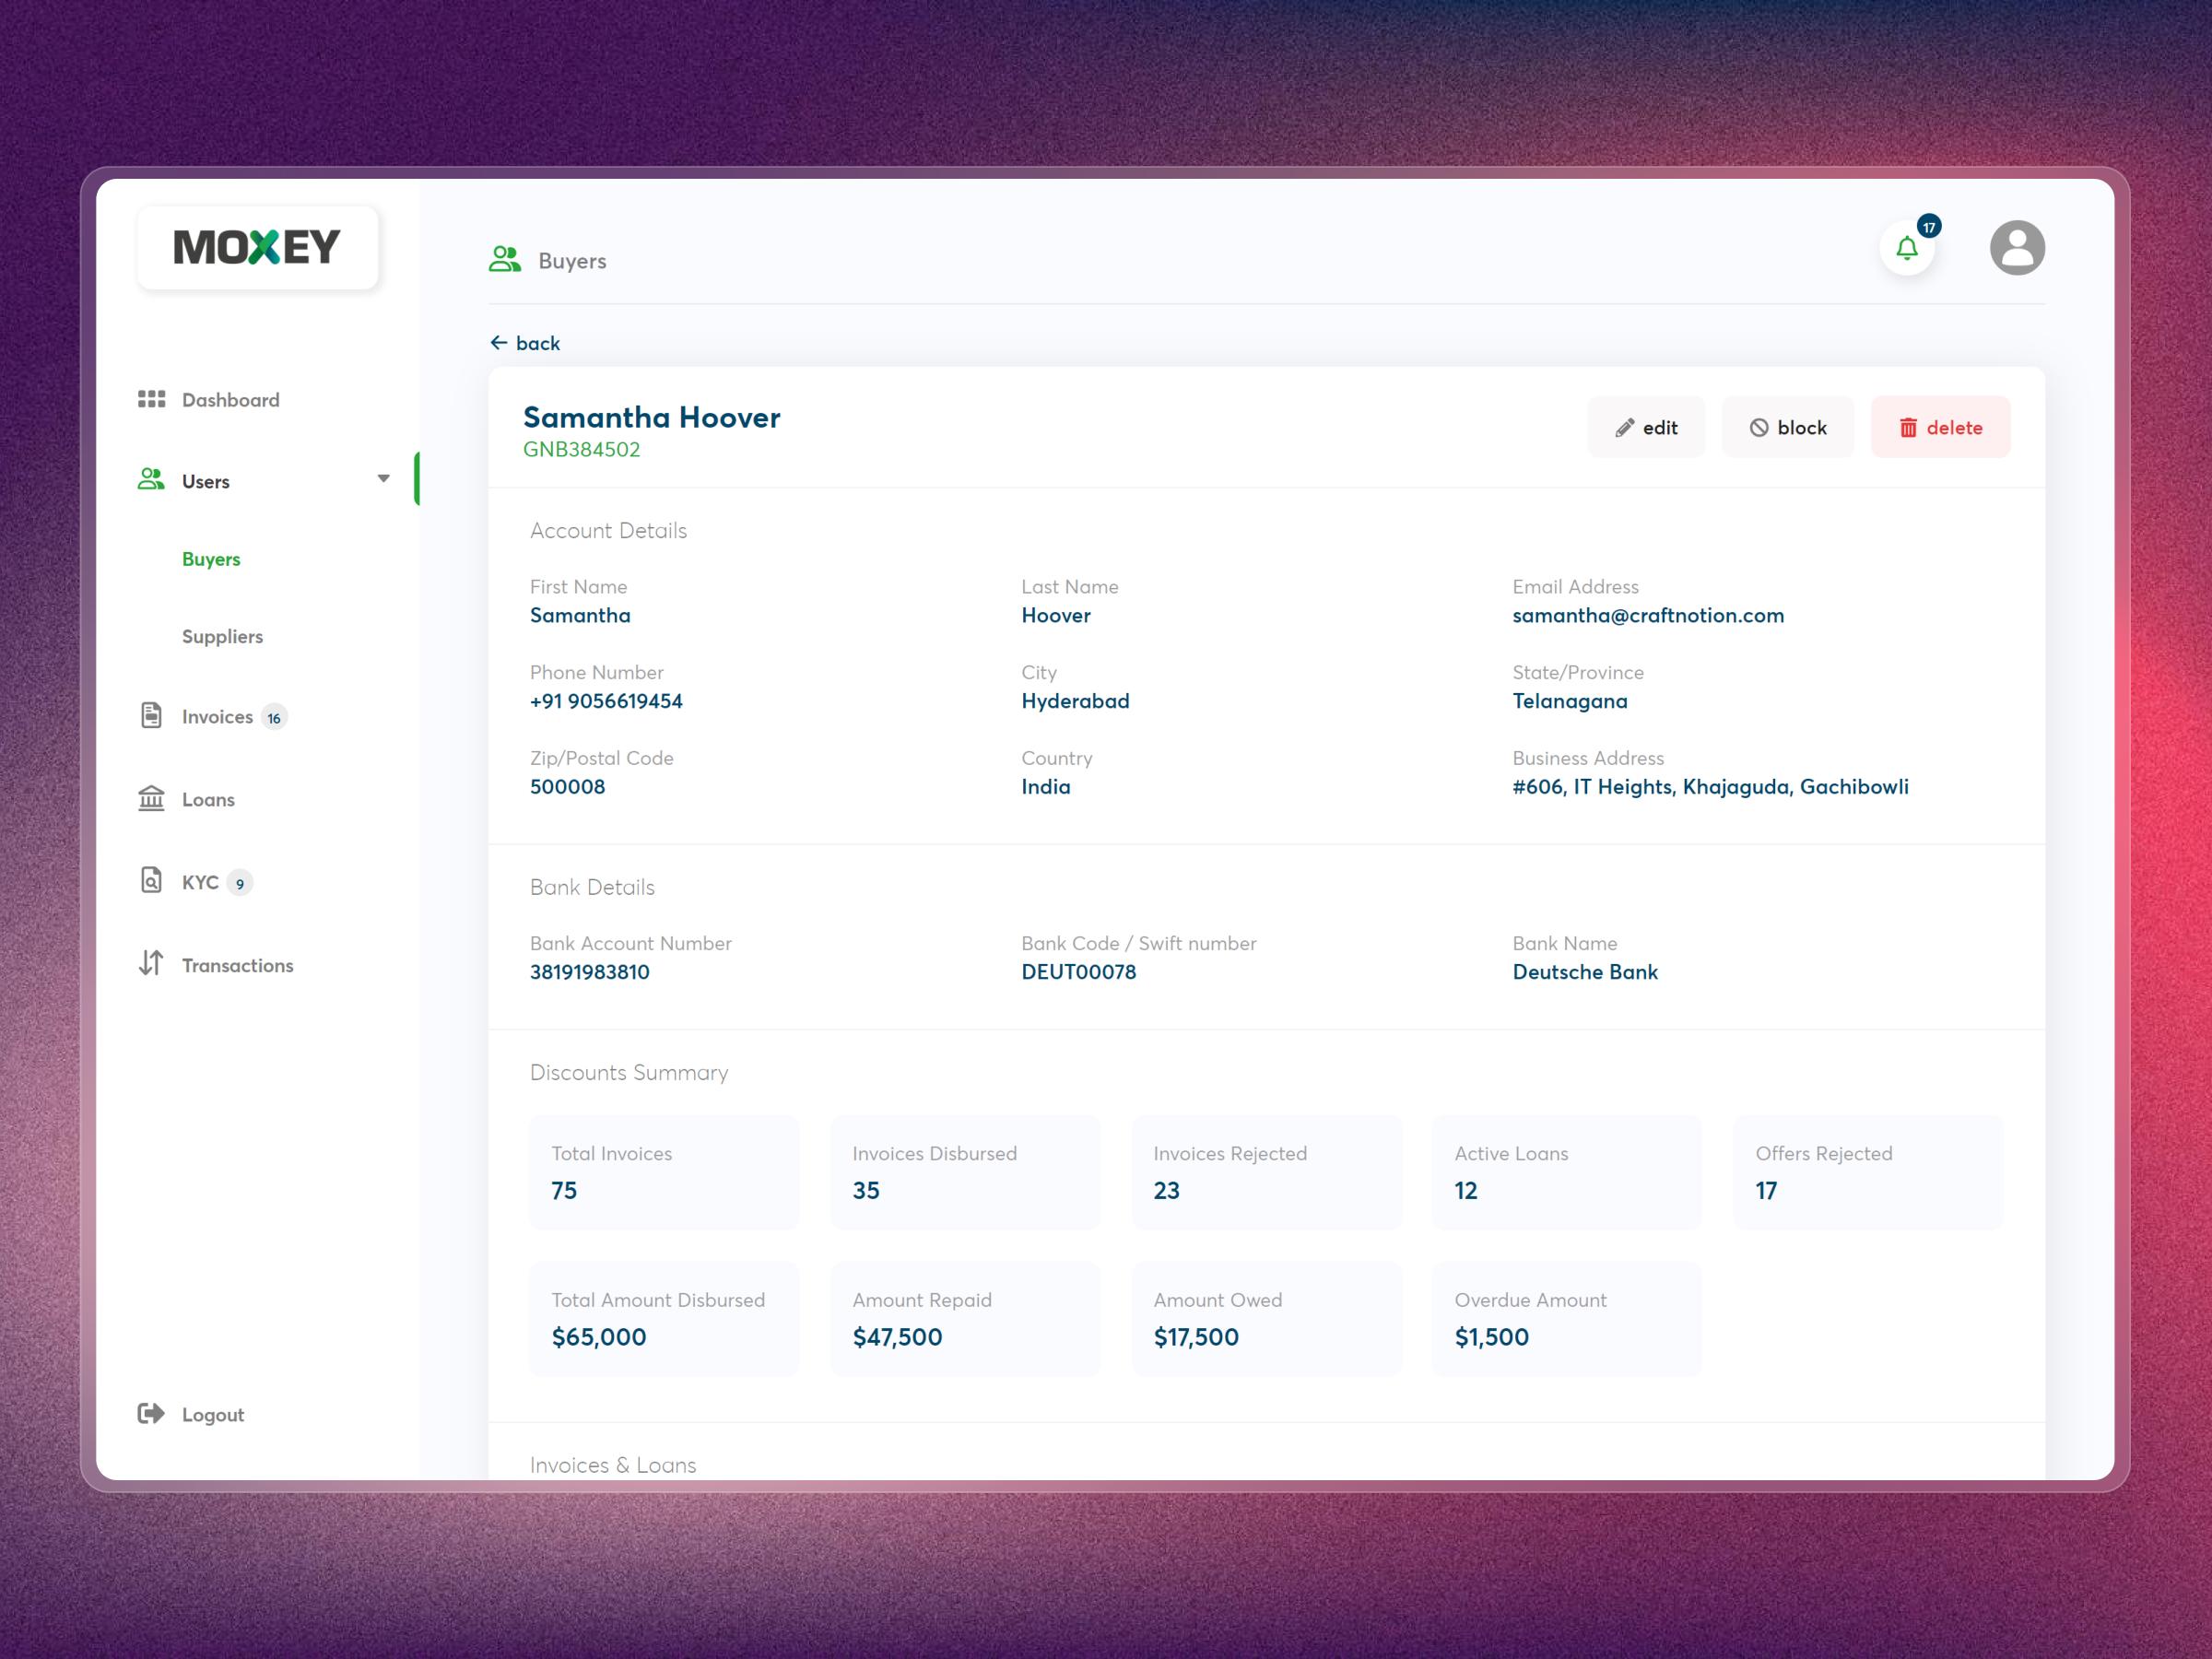Screen dimensions: 2212x1659
Task: Click the swift code DEUT00078
Action: pyautogui.click(x=1078, y=972)
